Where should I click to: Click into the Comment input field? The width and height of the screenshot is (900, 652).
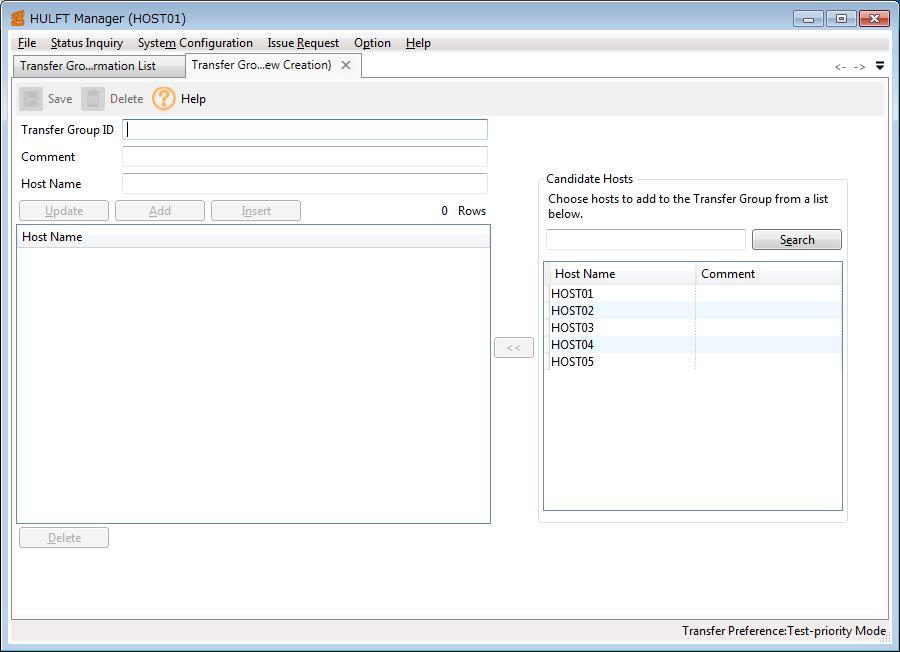pyautogui.click(x=305, y=157)
